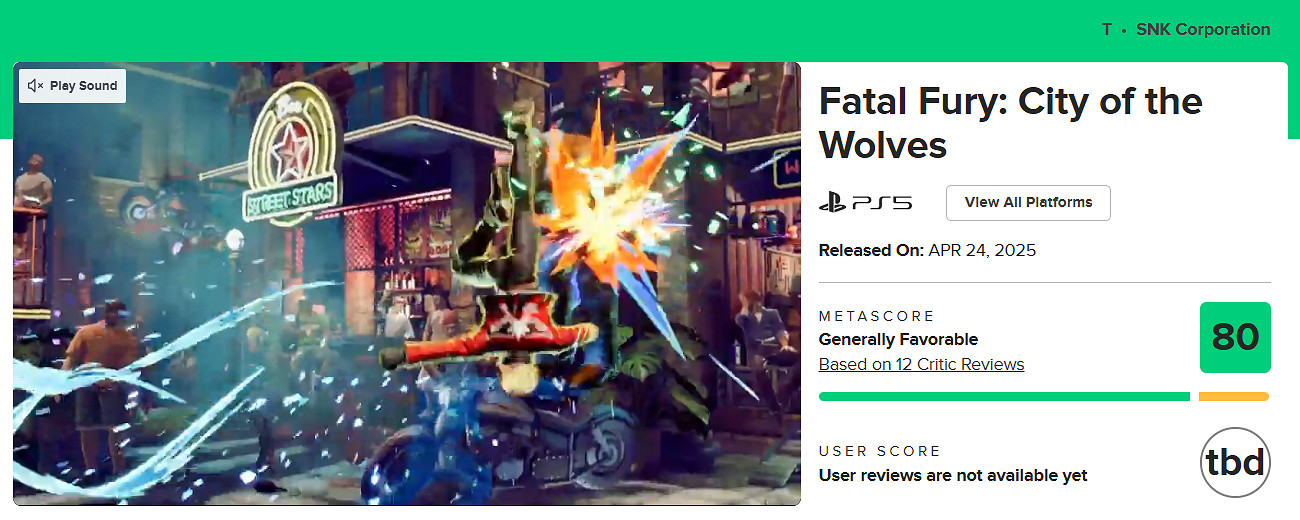Click the USER SCORE section heading
Screen dimensions: 1300x520
(x=880, y=452)
